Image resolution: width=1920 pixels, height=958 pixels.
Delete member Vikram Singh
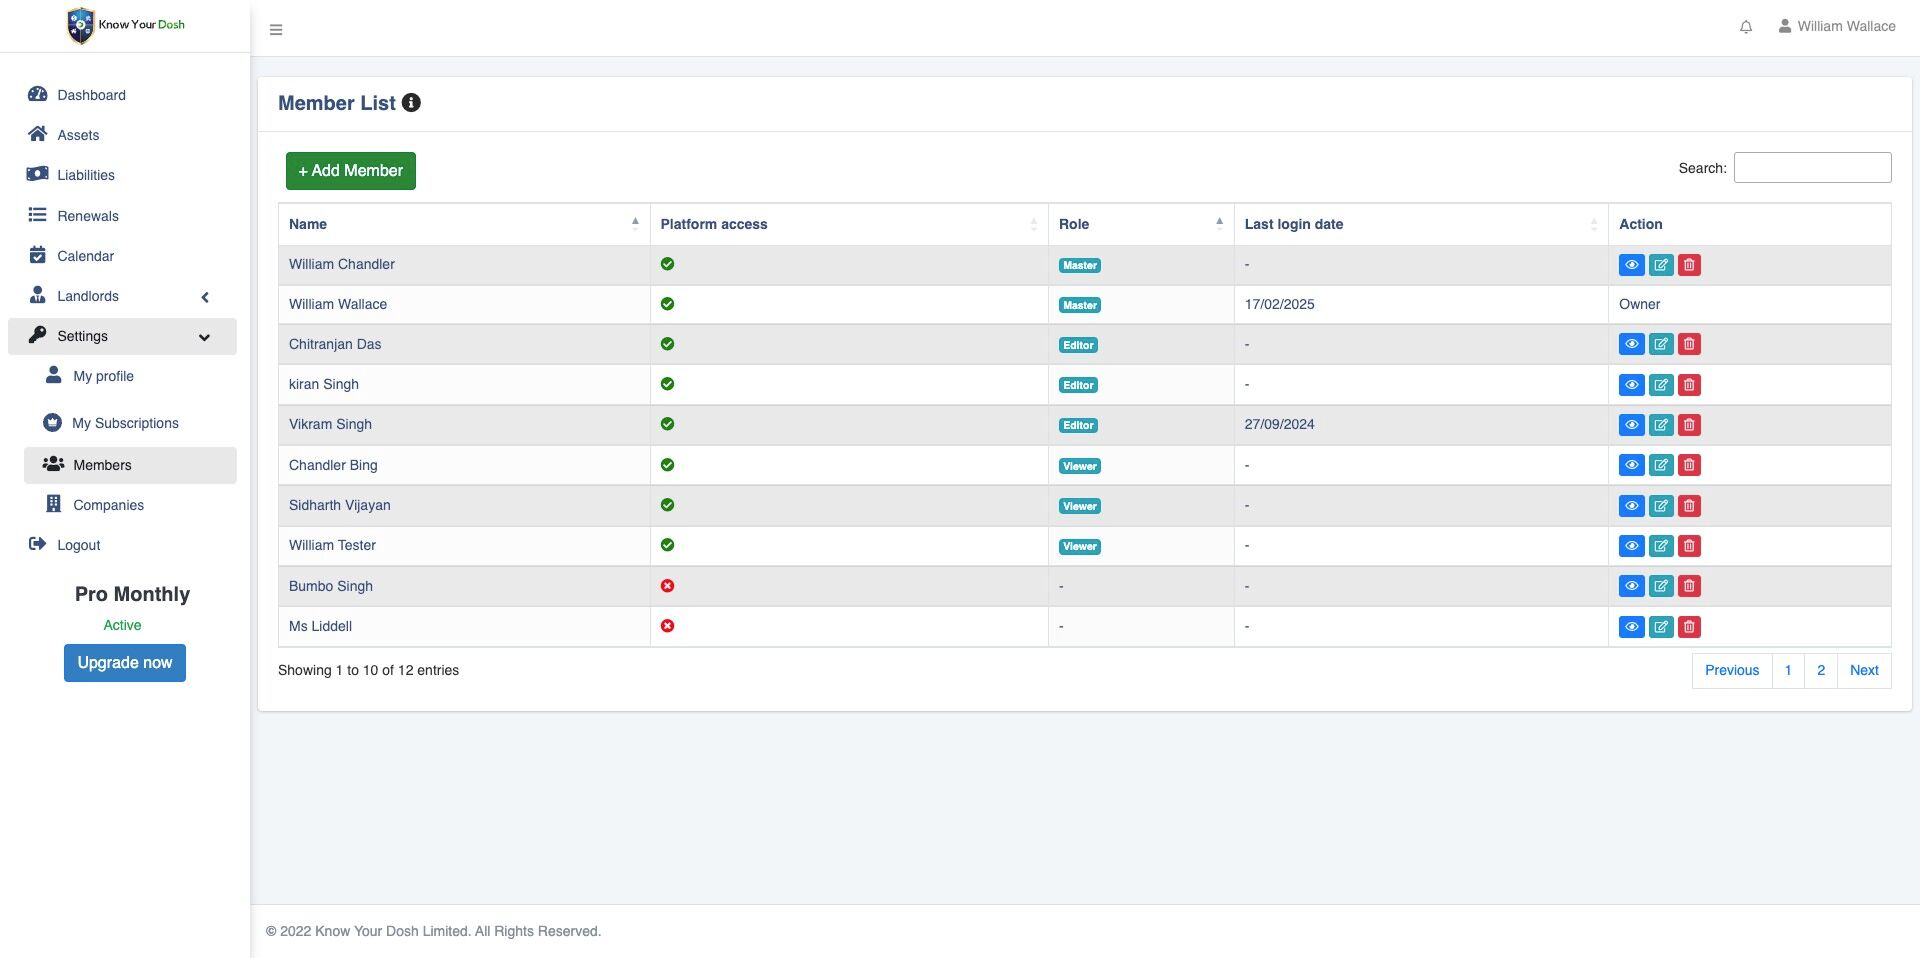(x=1689, y=425)
